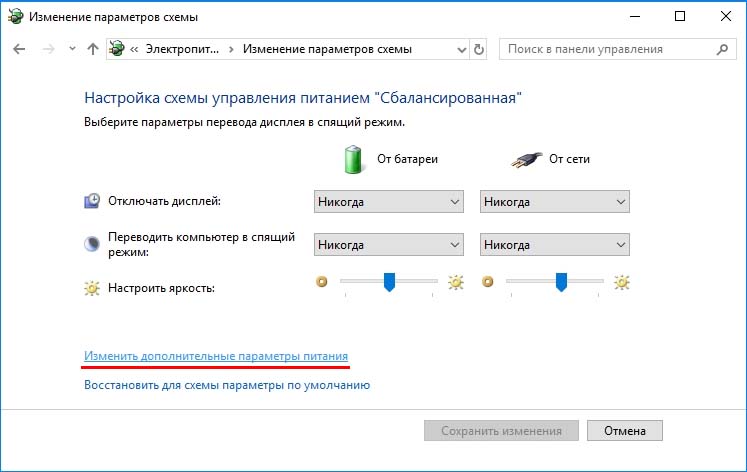Click the double chevron in address bar
This screenshot has width=747, height=472.
(x=134, y=49)
